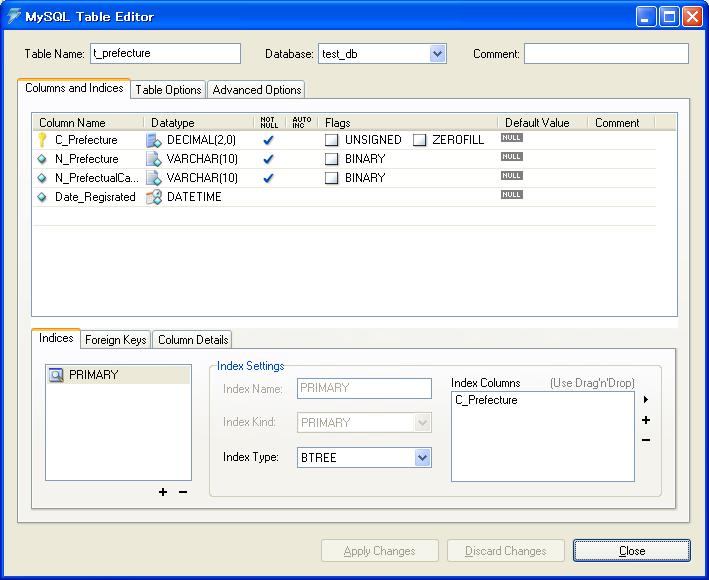
Task: Click the datatype icon in N_Prefecture row
Action: [154, 159]
